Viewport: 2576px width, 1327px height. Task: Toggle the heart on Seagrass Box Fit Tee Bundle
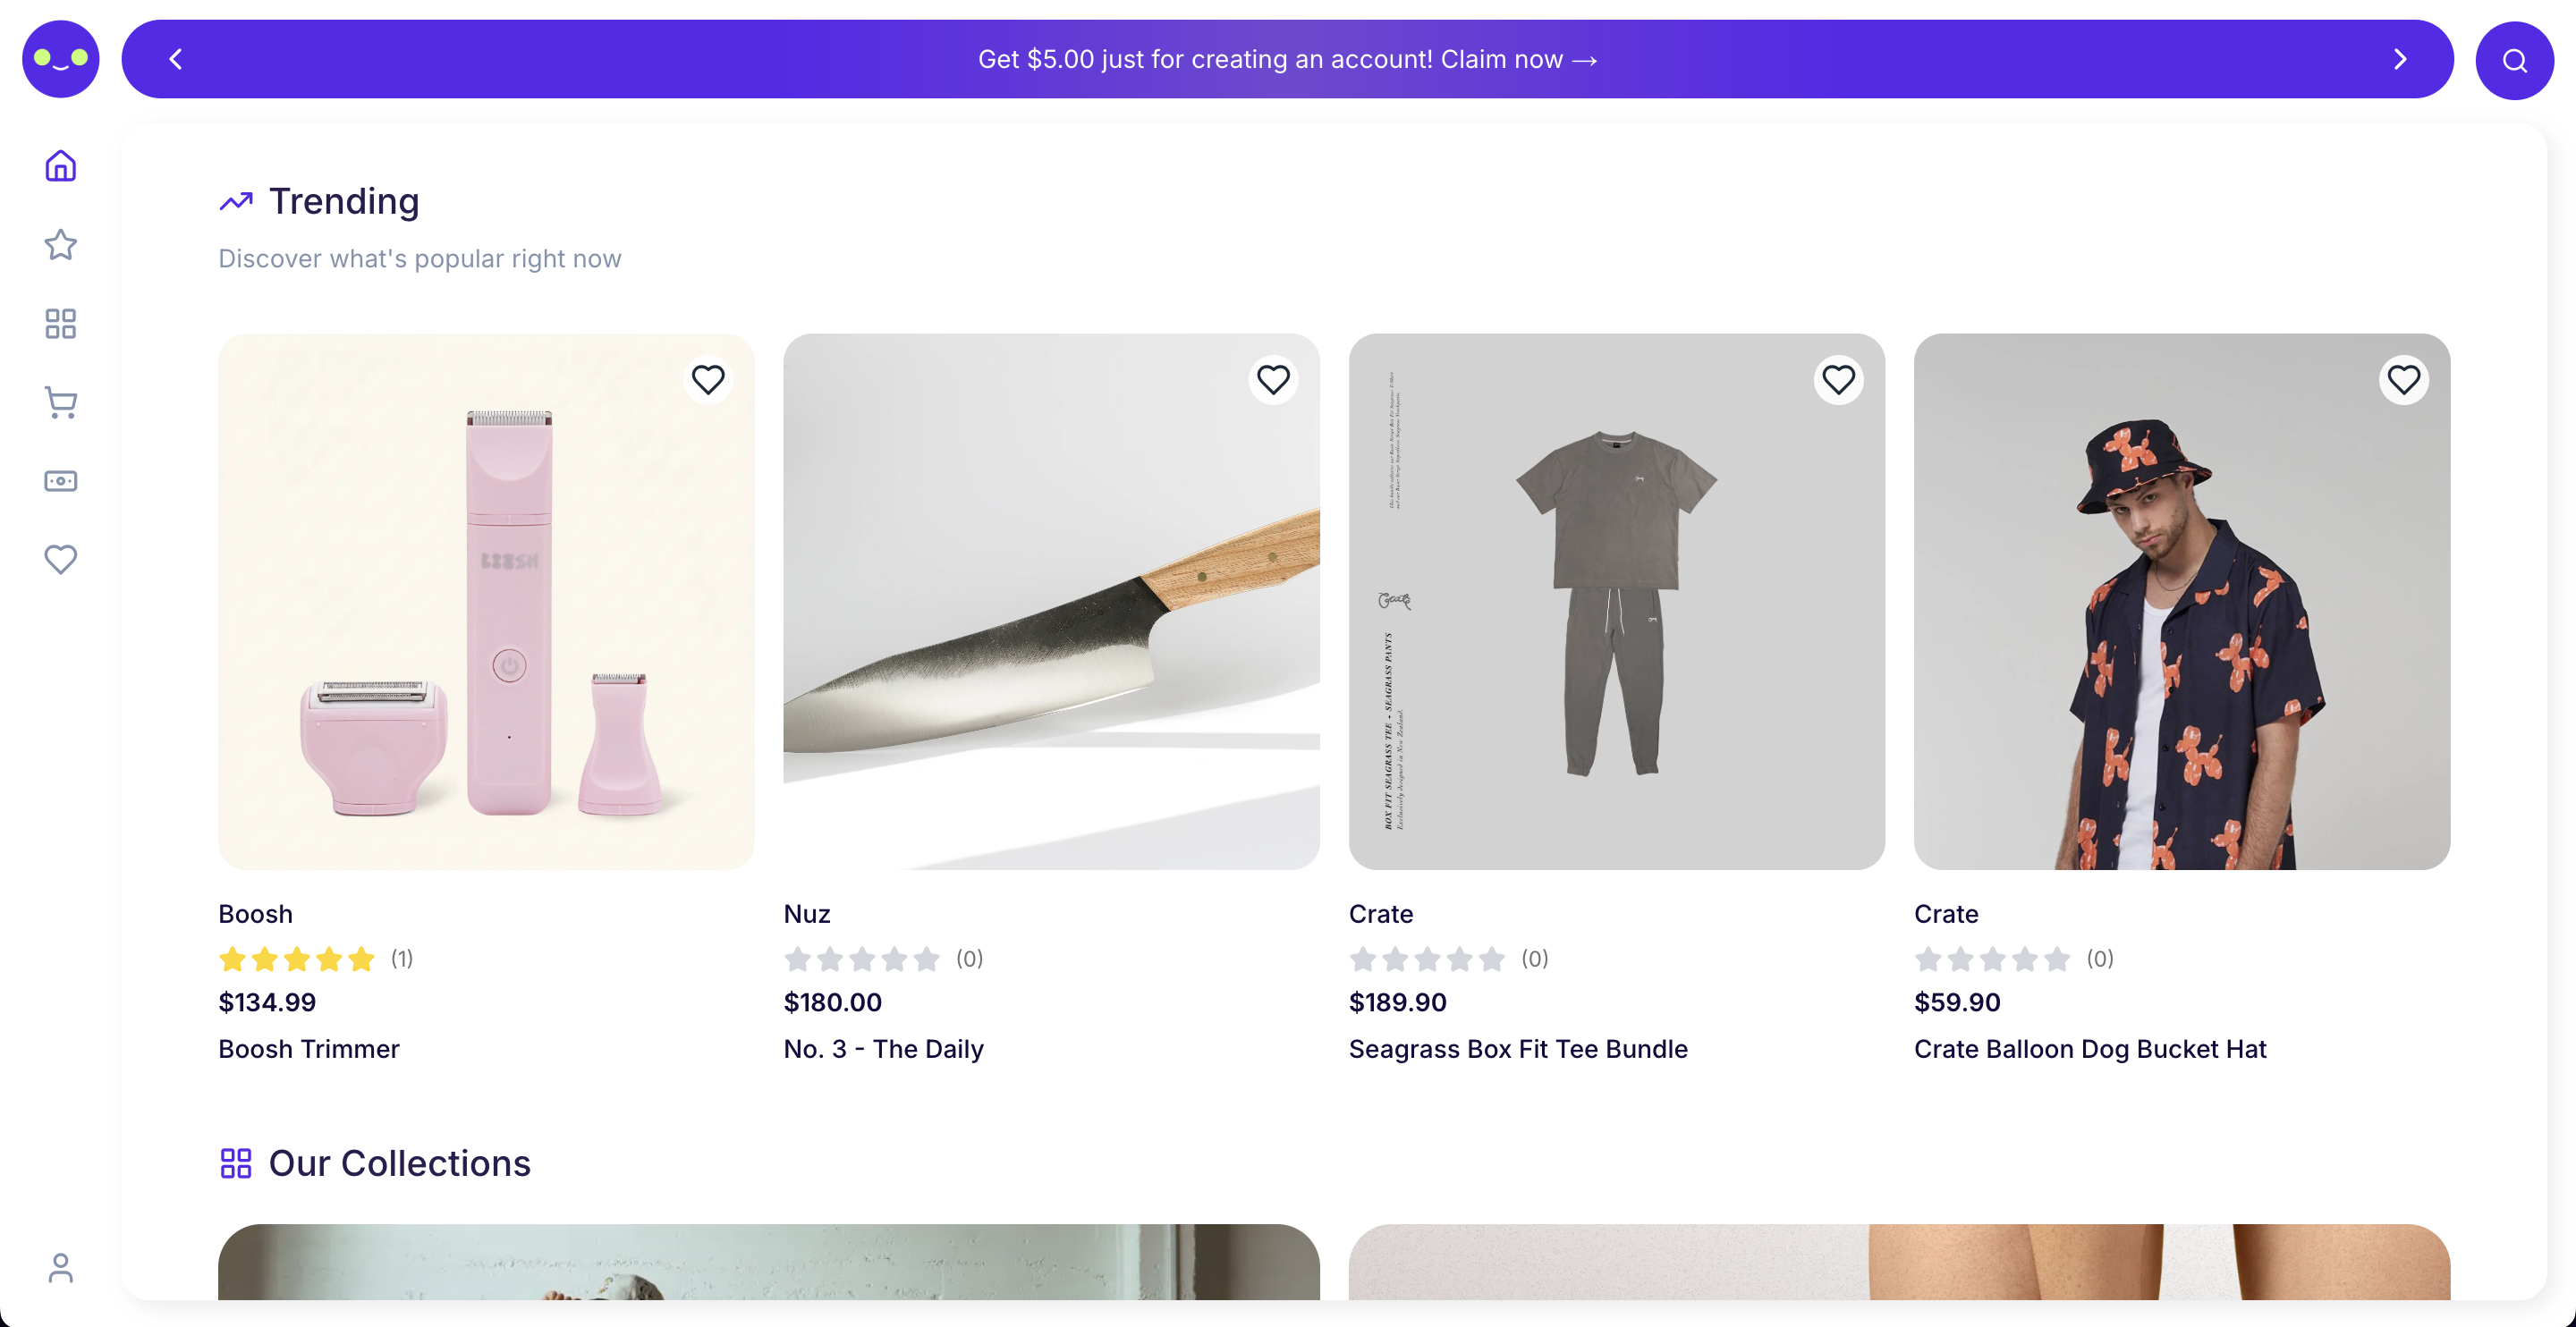pos(1839,380)
